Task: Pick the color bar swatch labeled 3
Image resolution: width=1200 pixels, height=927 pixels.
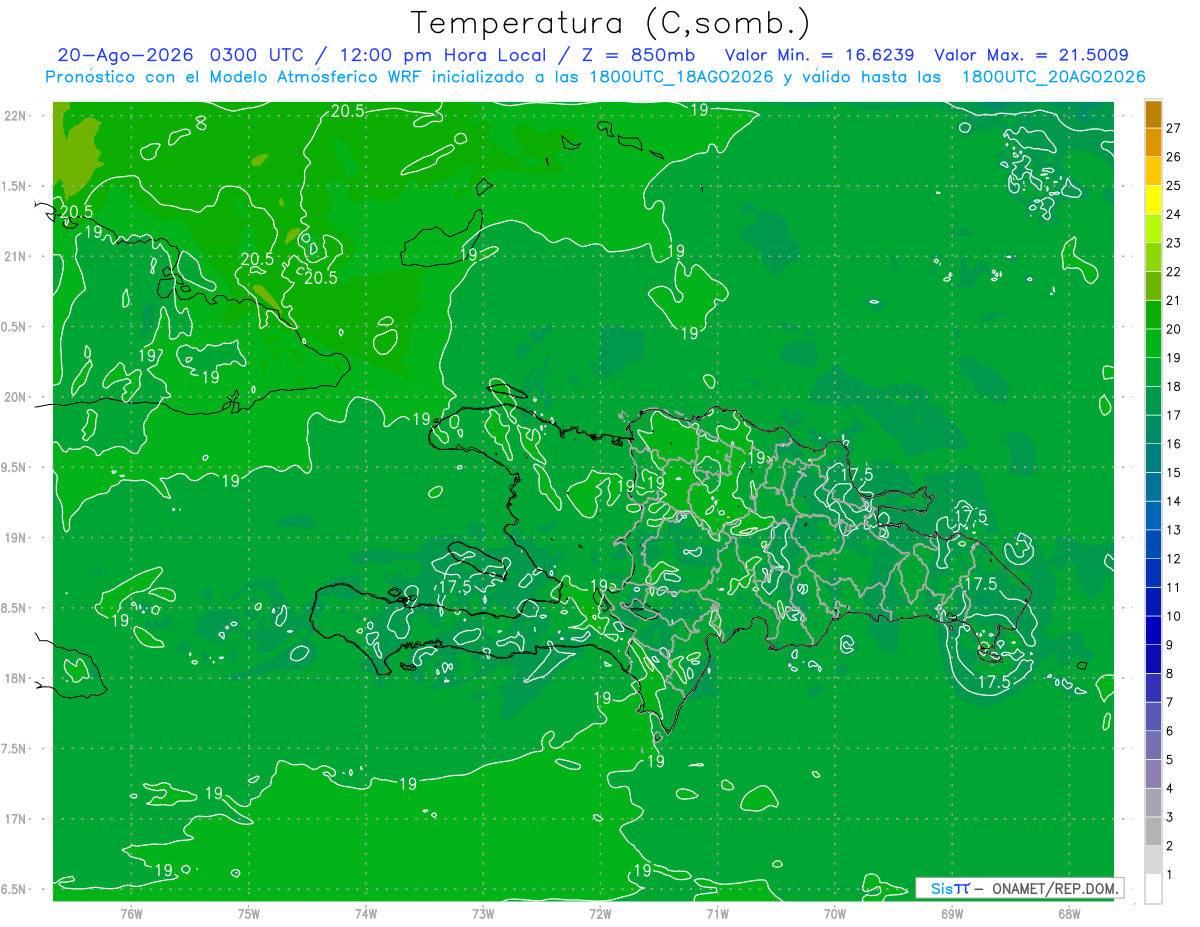Action: tap(1153, 803)
